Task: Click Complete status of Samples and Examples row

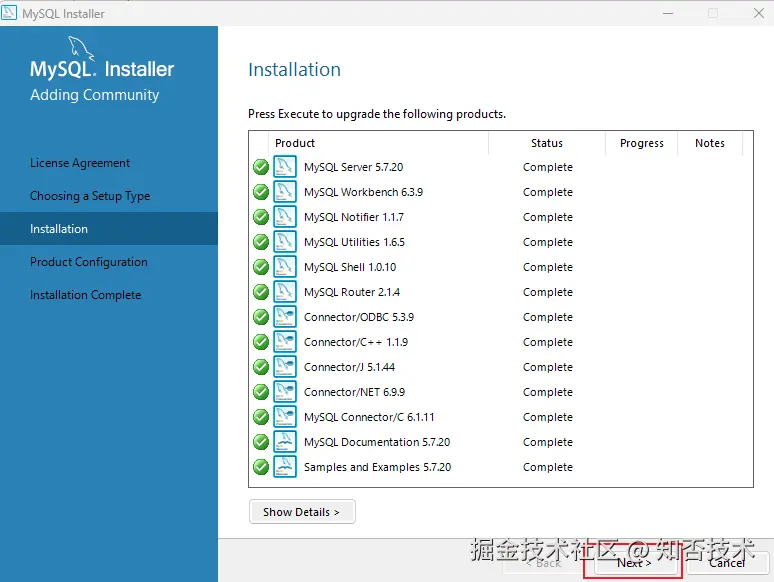Action: (548, 467)
